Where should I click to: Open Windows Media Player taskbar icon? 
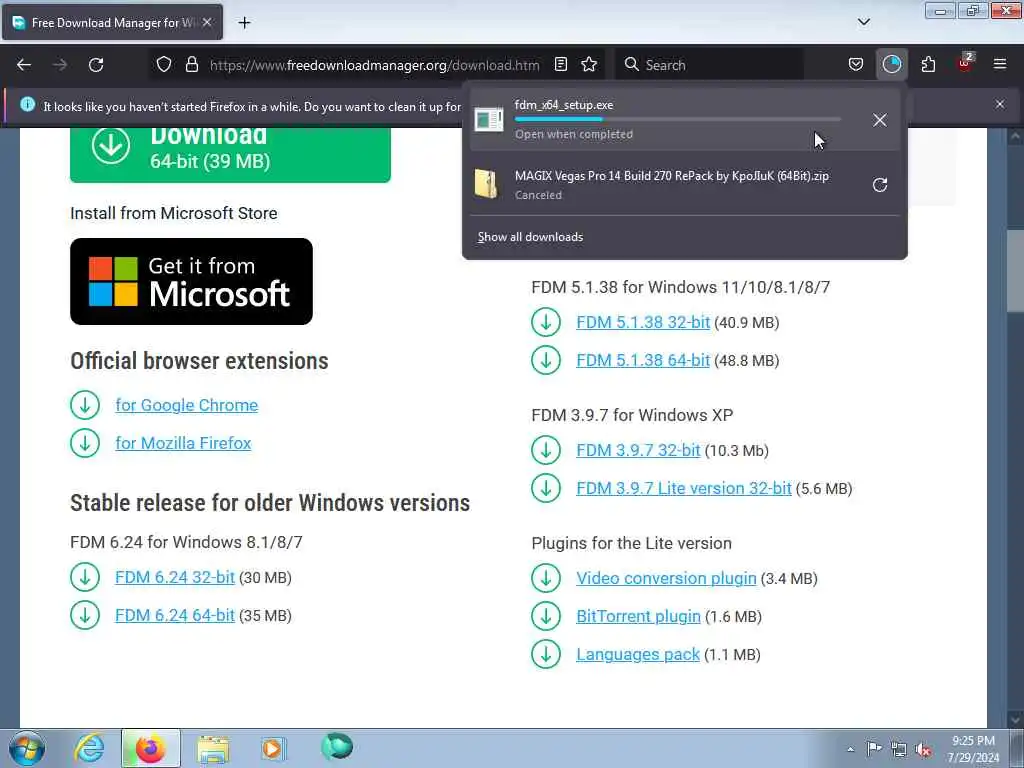[272, 748]
